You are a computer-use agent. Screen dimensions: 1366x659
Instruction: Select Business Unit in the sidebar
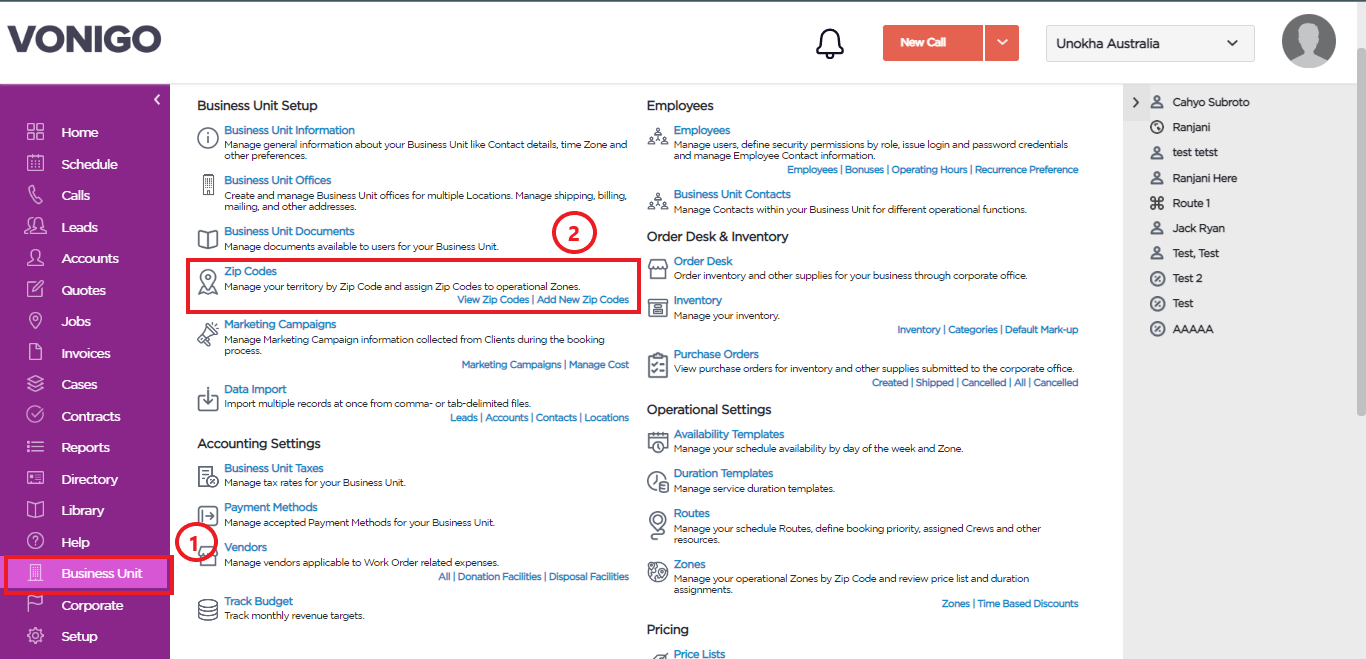pyautogui.click(x=89, y=574)
